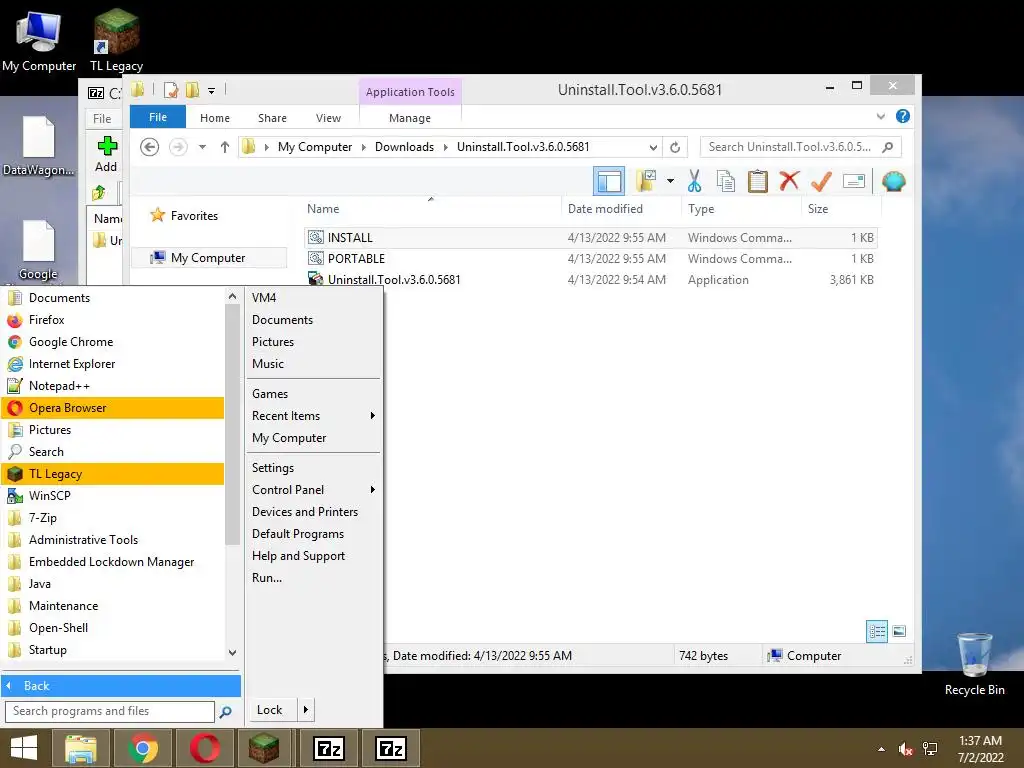Select the Uninstall.Tool.v3.6.0.5681 application file
This screenshot has width=1024, height=768.
pyautogui.click(x=590, y=280)
